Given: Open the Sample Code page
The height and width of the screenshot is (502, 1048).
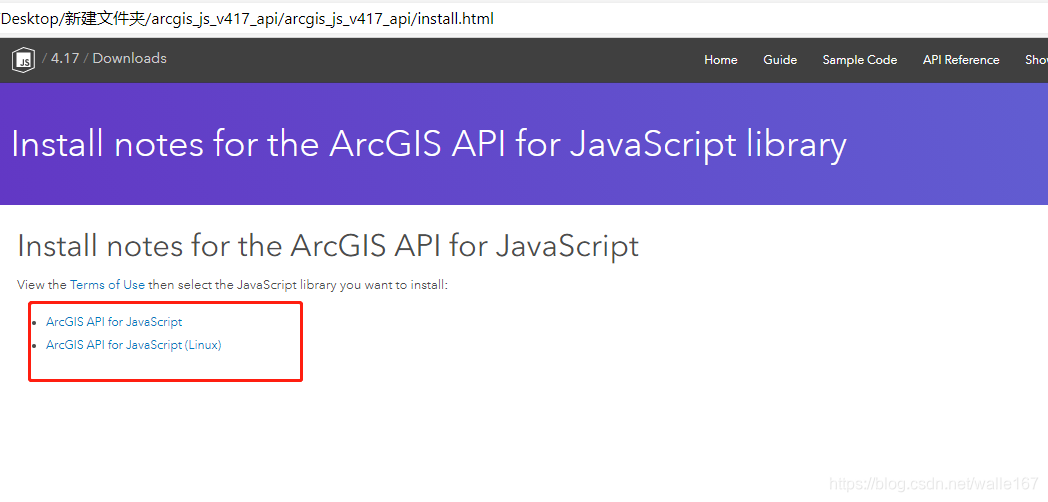Looking at the screenshot, I should coord(859,60).
